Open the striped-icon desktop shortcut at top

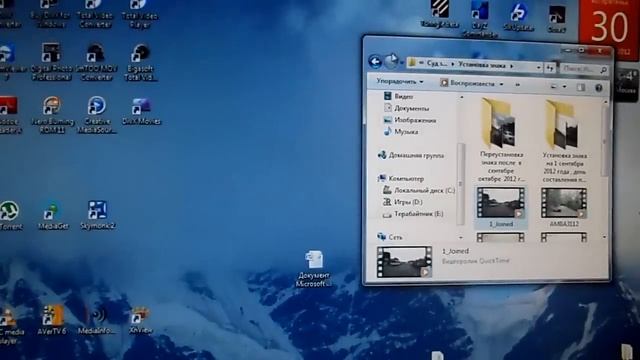(x=440, y=14)
